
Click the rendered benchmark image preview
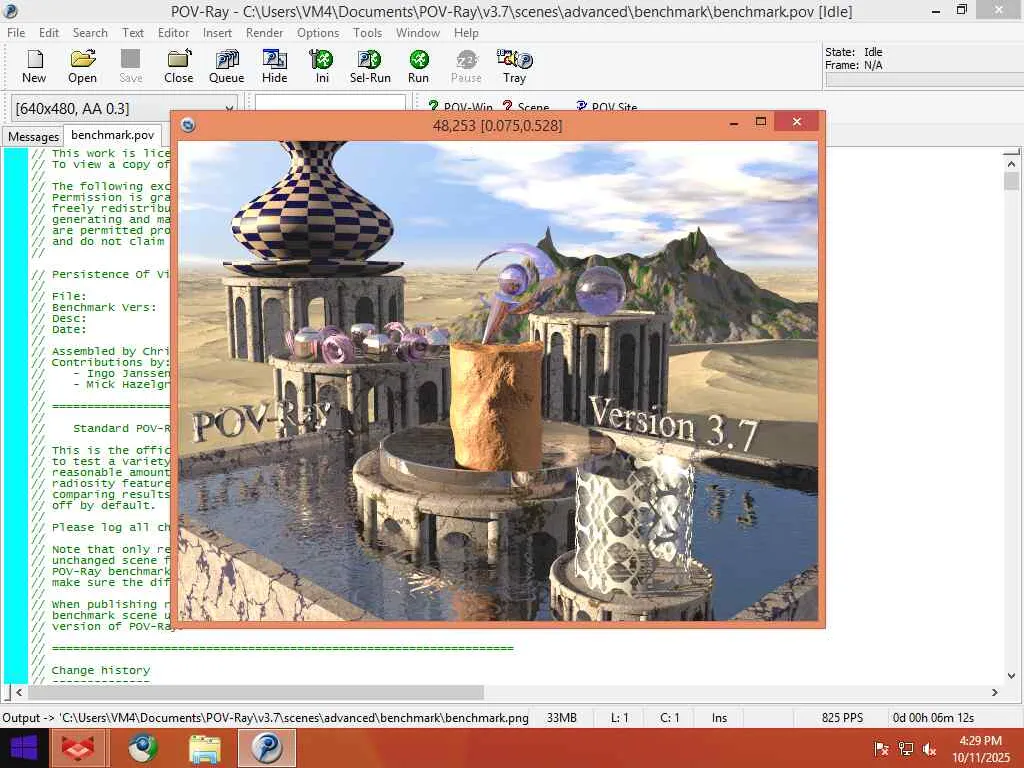(x=498, y=381)
